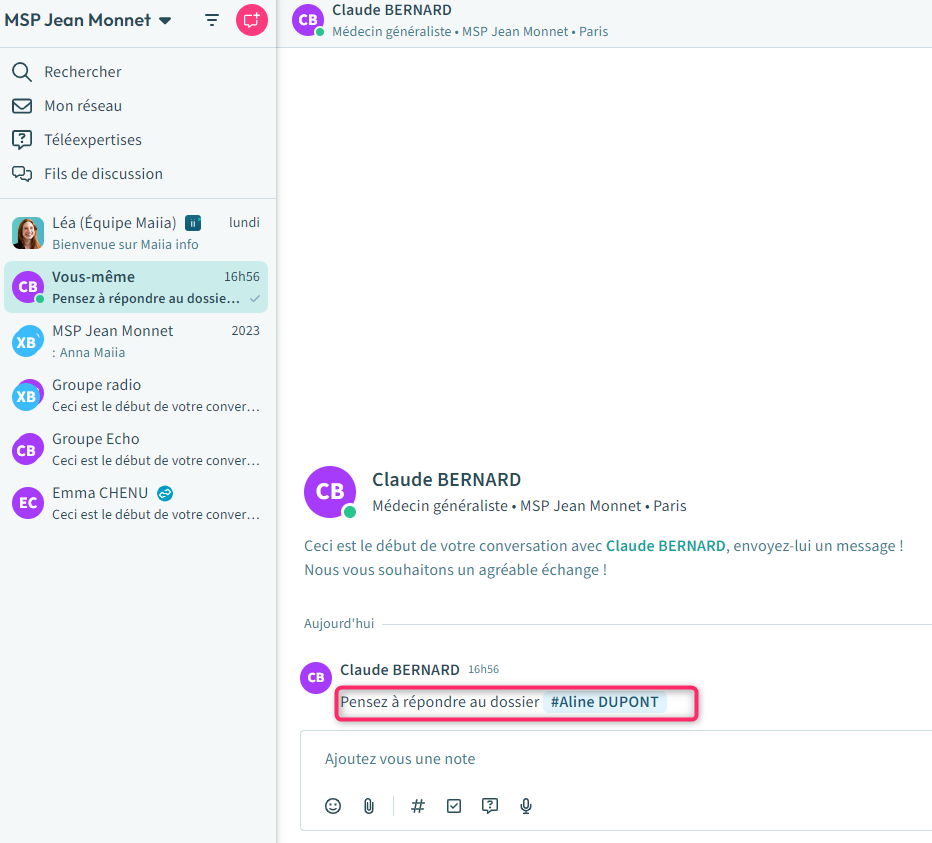Screen dimensions: 932x843
Task: Attach a file with the paperclip icon
Action: pyautogui.click(x=368, y=806)
